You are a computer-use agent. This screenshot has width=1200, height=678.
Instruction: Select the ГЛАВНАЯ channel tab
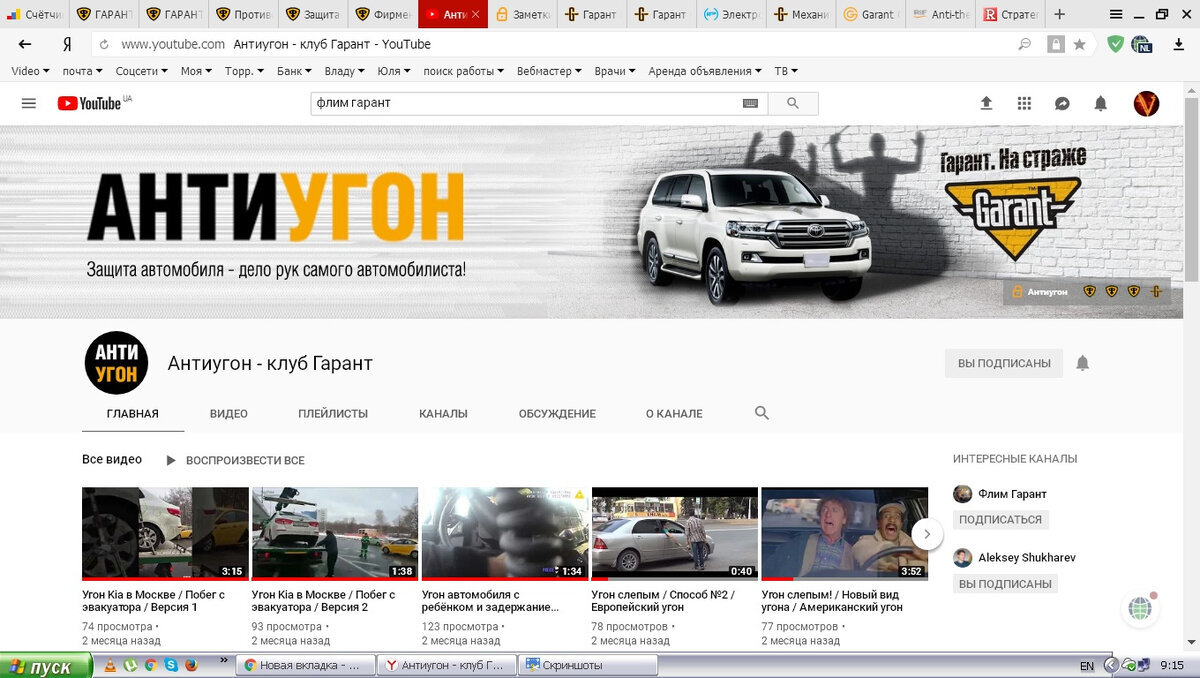coord(133,413)
